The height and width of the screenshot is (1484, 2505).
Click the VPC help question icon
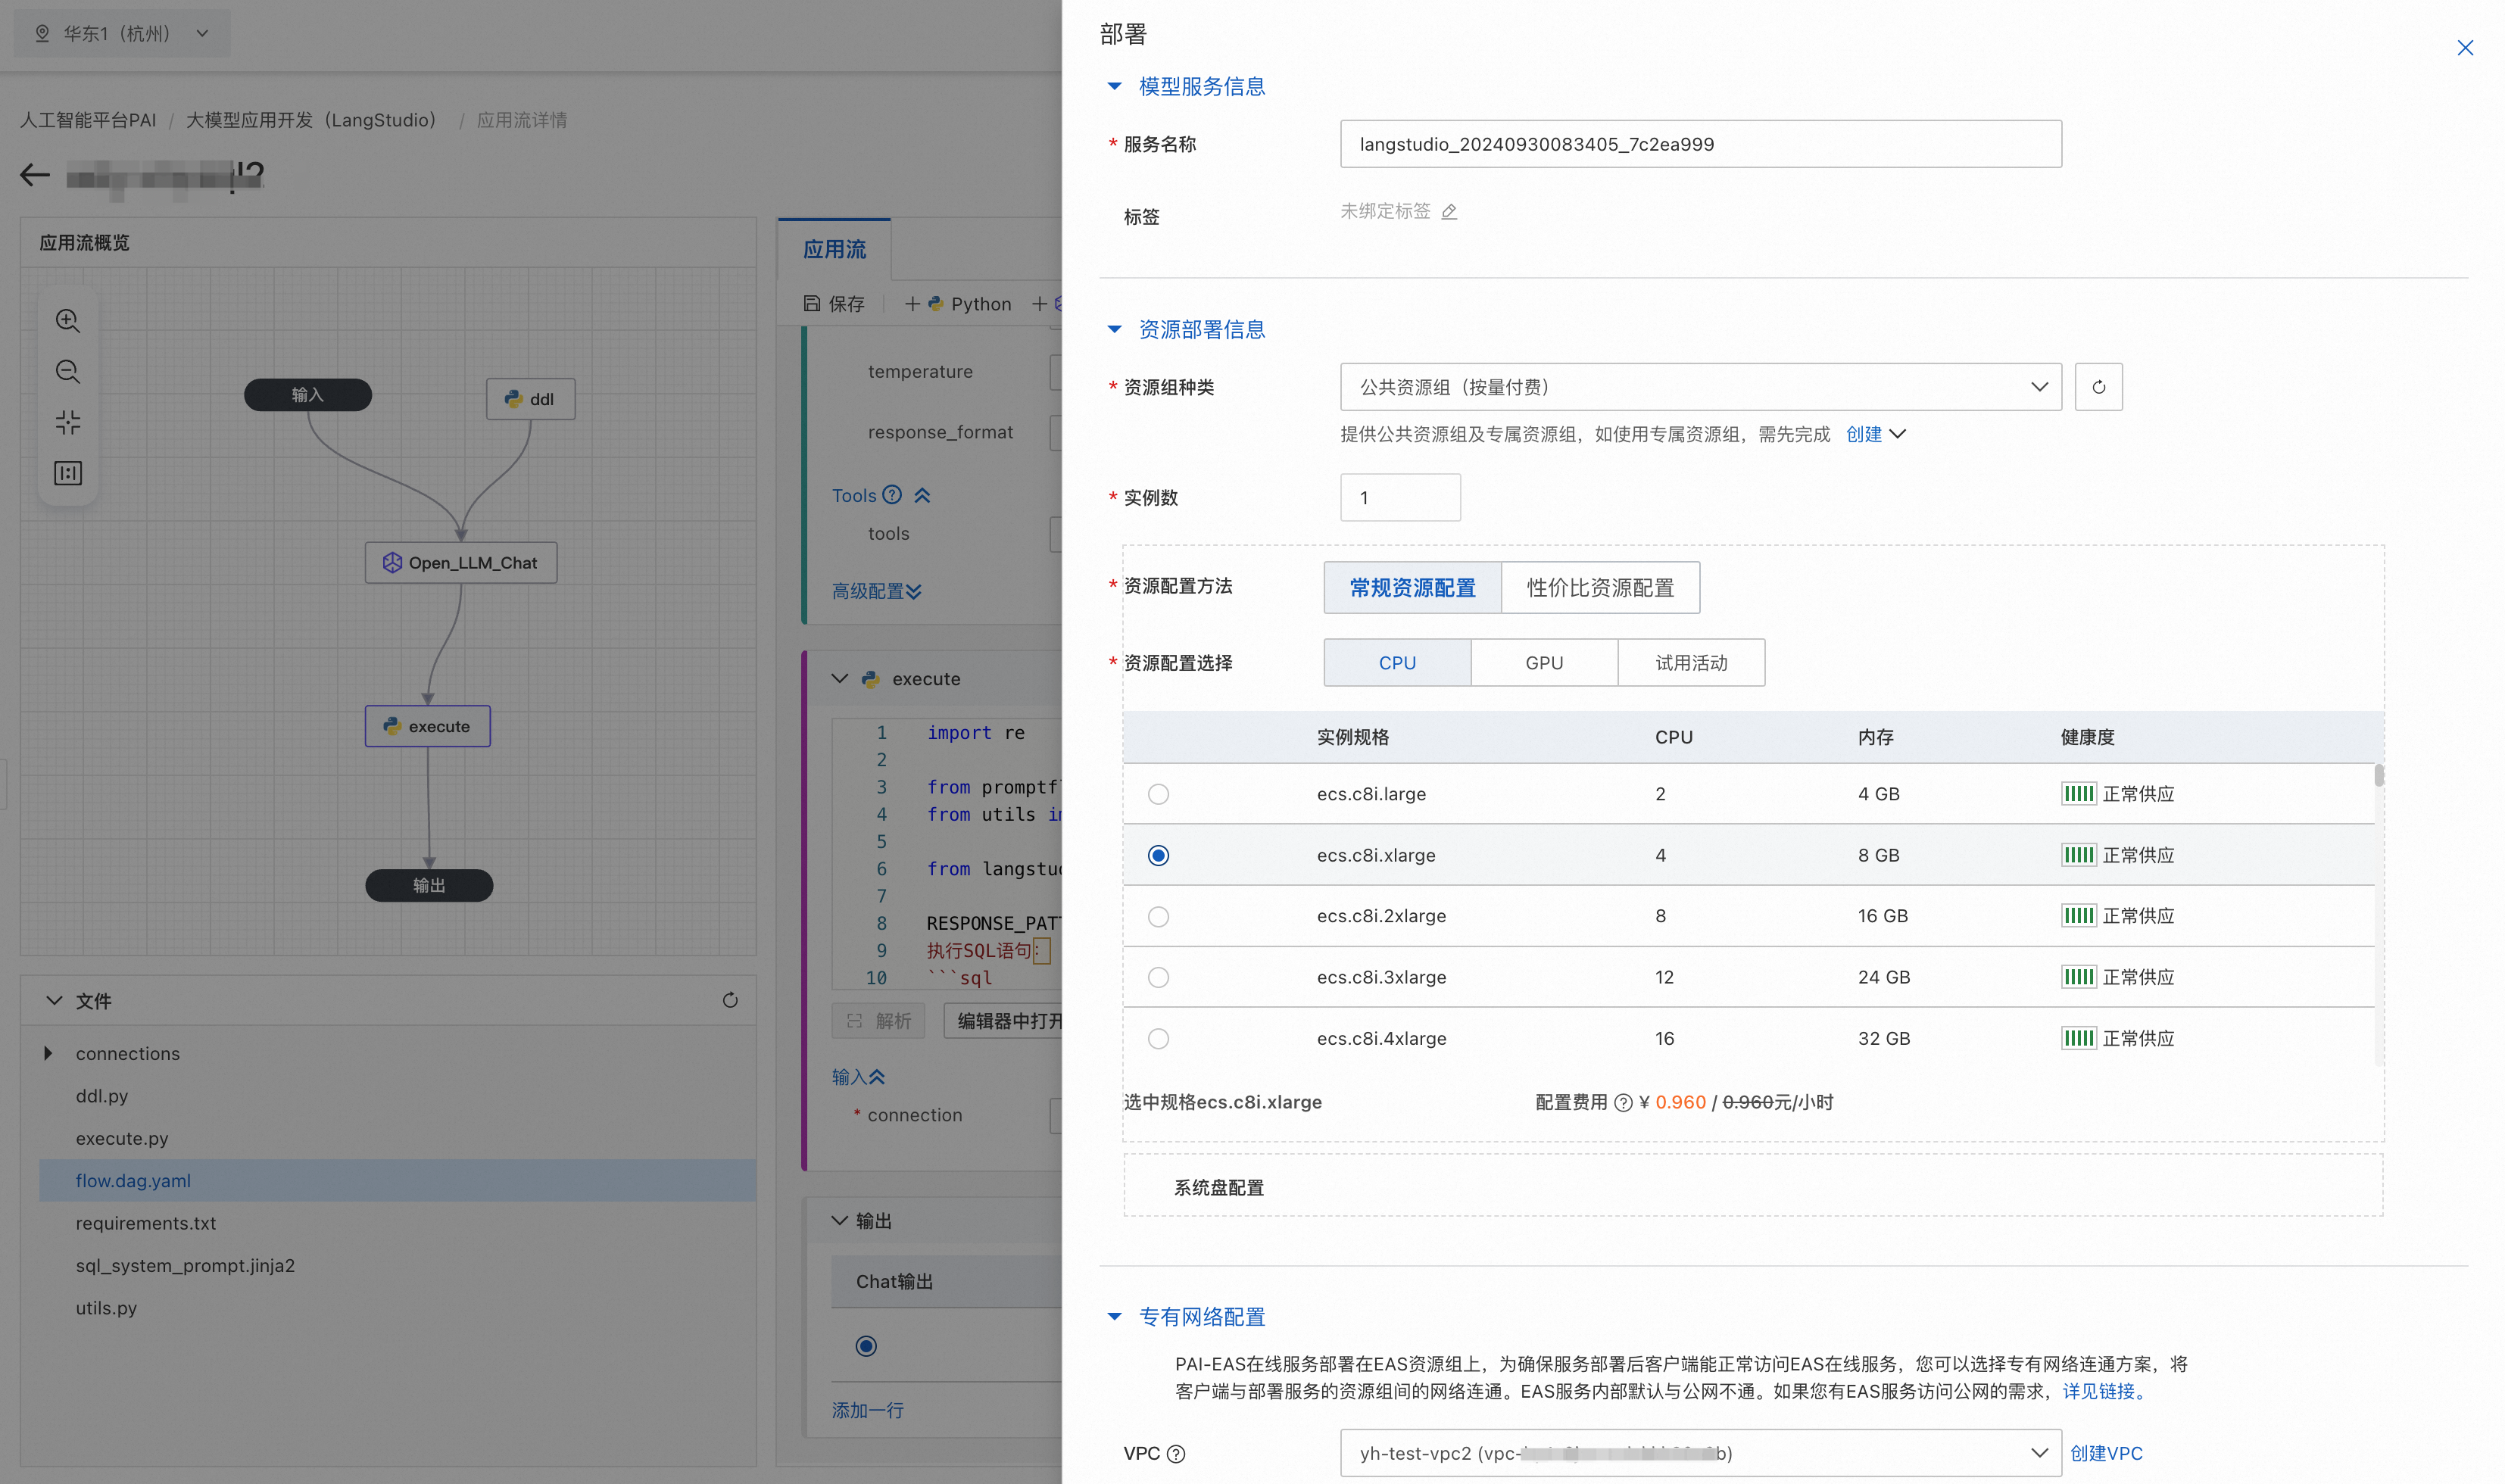[1176, 1454]
